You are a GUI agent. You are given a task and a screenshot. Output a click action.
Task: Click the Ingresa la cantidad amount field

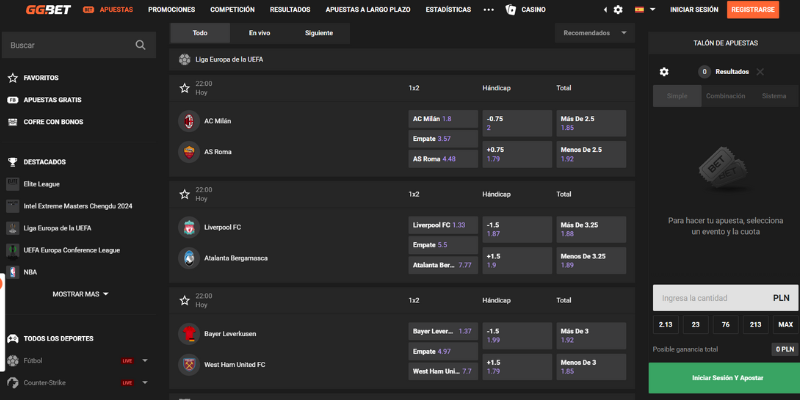coord(726,298)
